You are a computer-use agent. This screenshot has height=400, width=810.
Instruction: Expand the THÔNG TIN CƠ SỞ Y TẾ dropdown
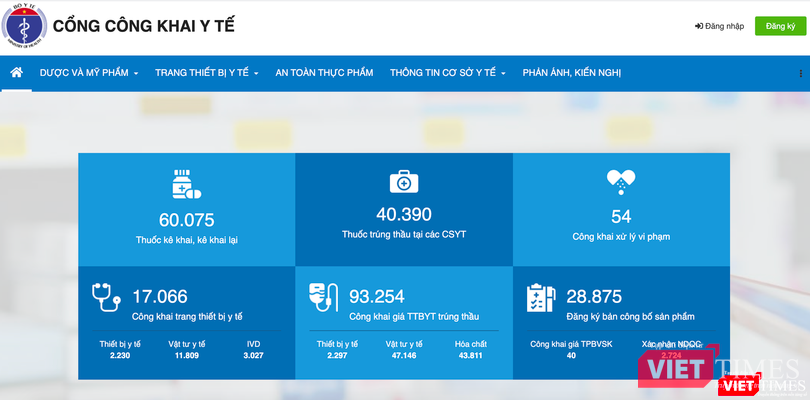[448, 73]
